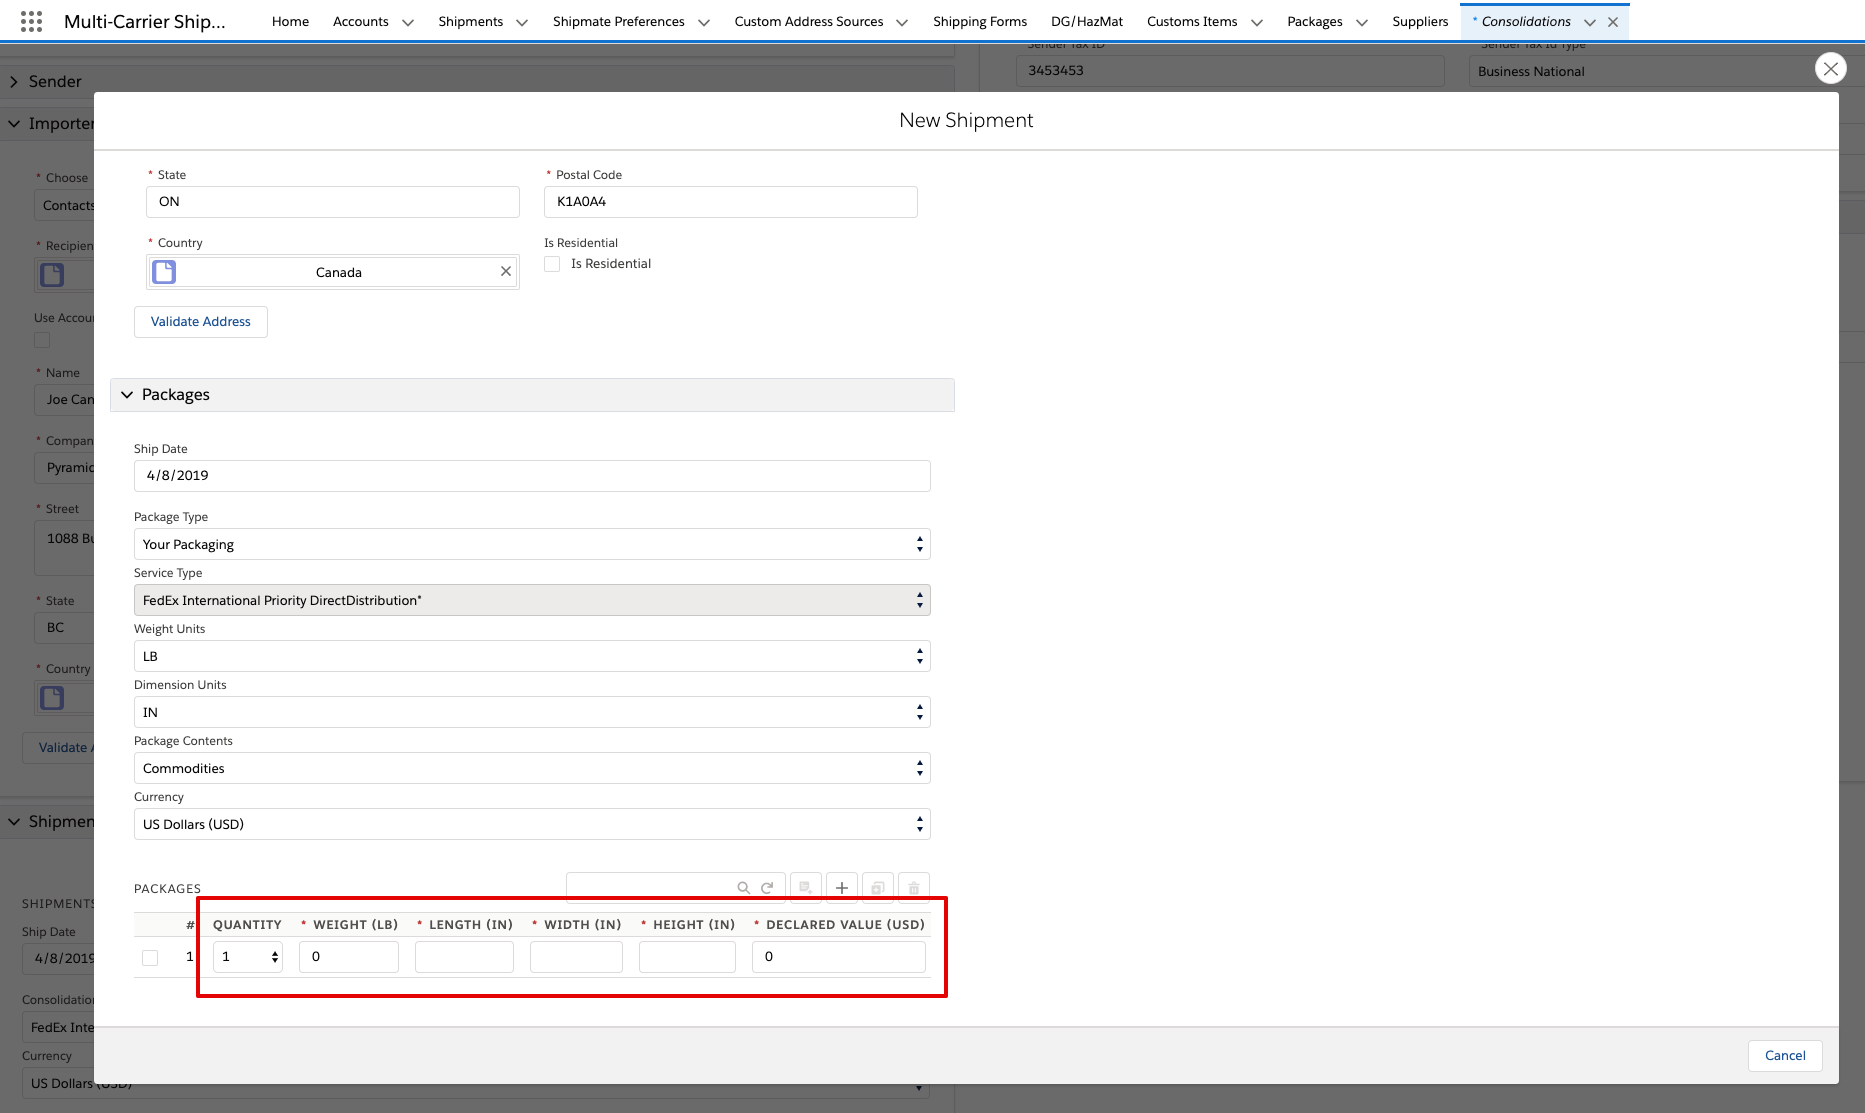
Task: Click the Country lookup record icon
Action: click(x=164, y=272)
